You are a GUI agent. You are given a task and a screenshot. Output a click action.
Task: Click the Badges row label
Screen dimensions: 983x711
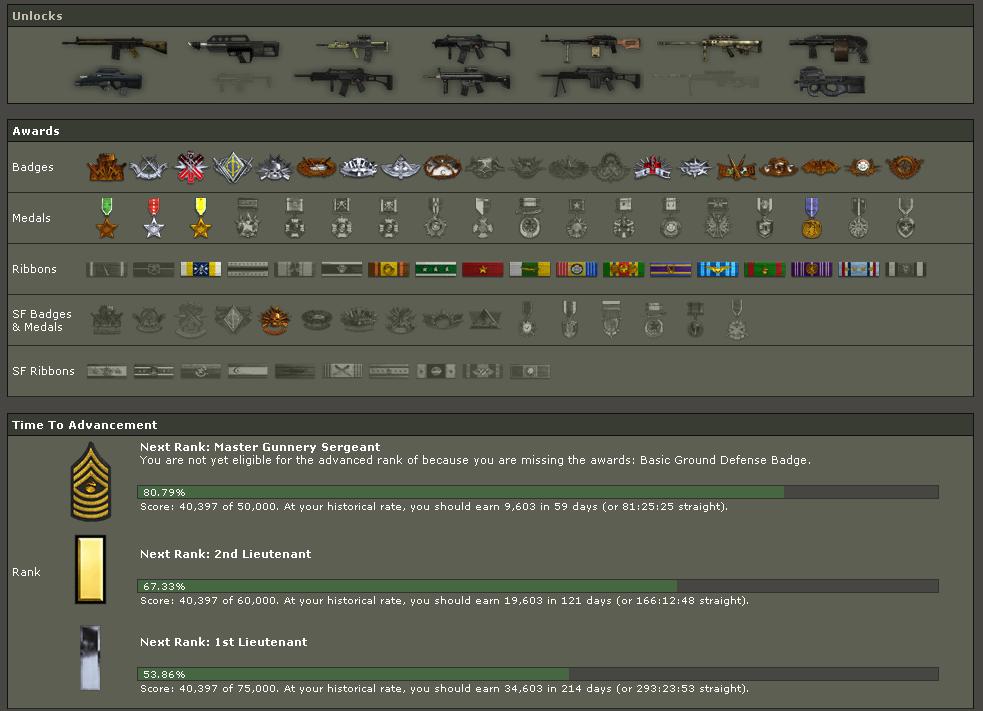[x=33, y=167]
